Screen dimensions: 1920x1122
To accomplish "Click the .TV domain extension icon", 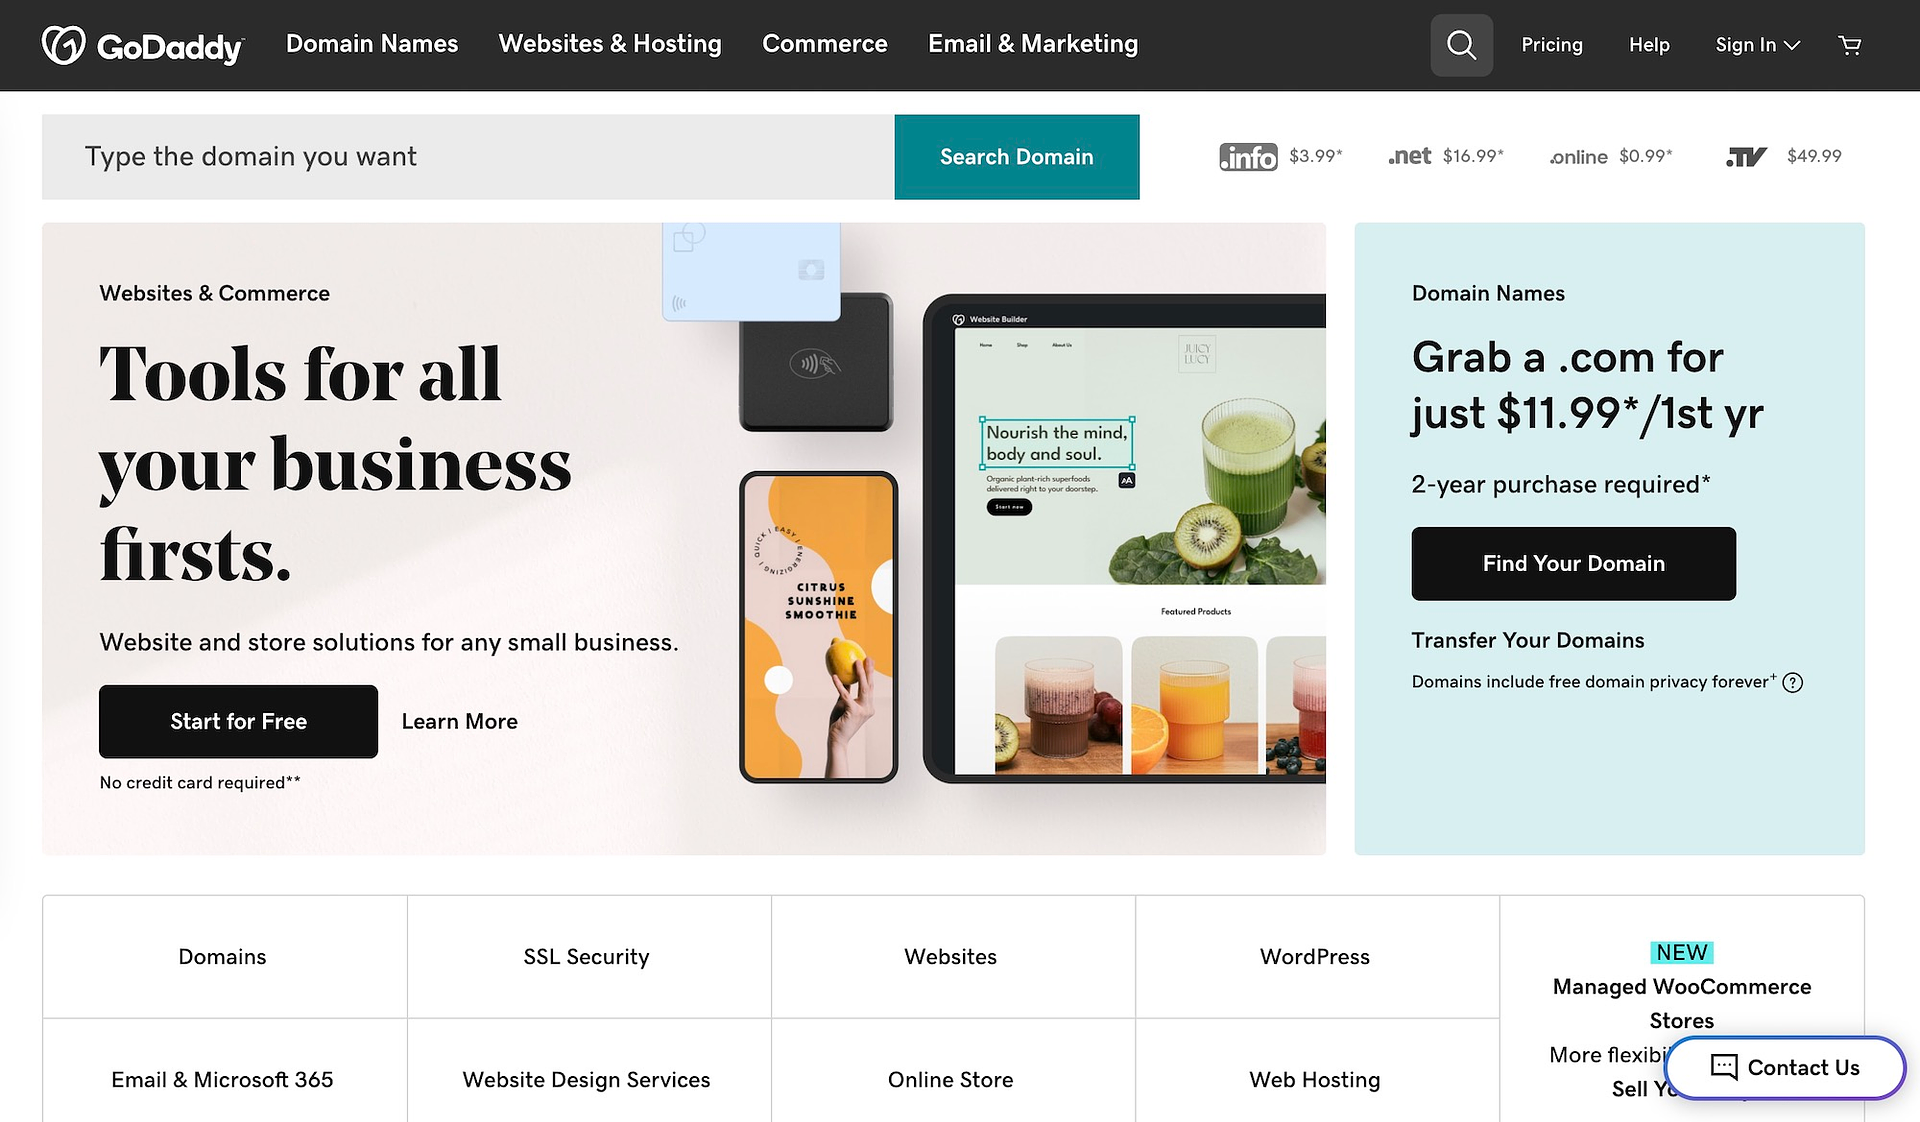I will 1745,156.
